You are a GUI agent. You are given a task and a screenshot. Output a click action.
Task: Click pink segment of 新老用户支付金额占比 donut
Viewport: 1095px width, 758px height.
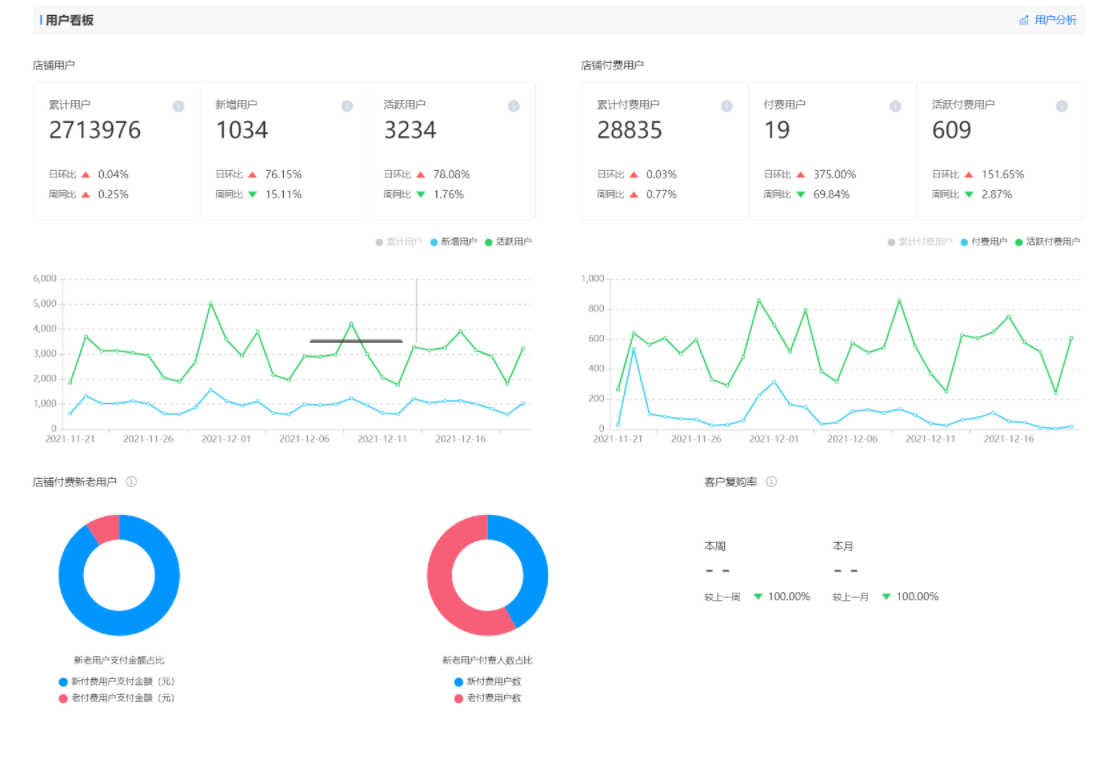(105, 528)
